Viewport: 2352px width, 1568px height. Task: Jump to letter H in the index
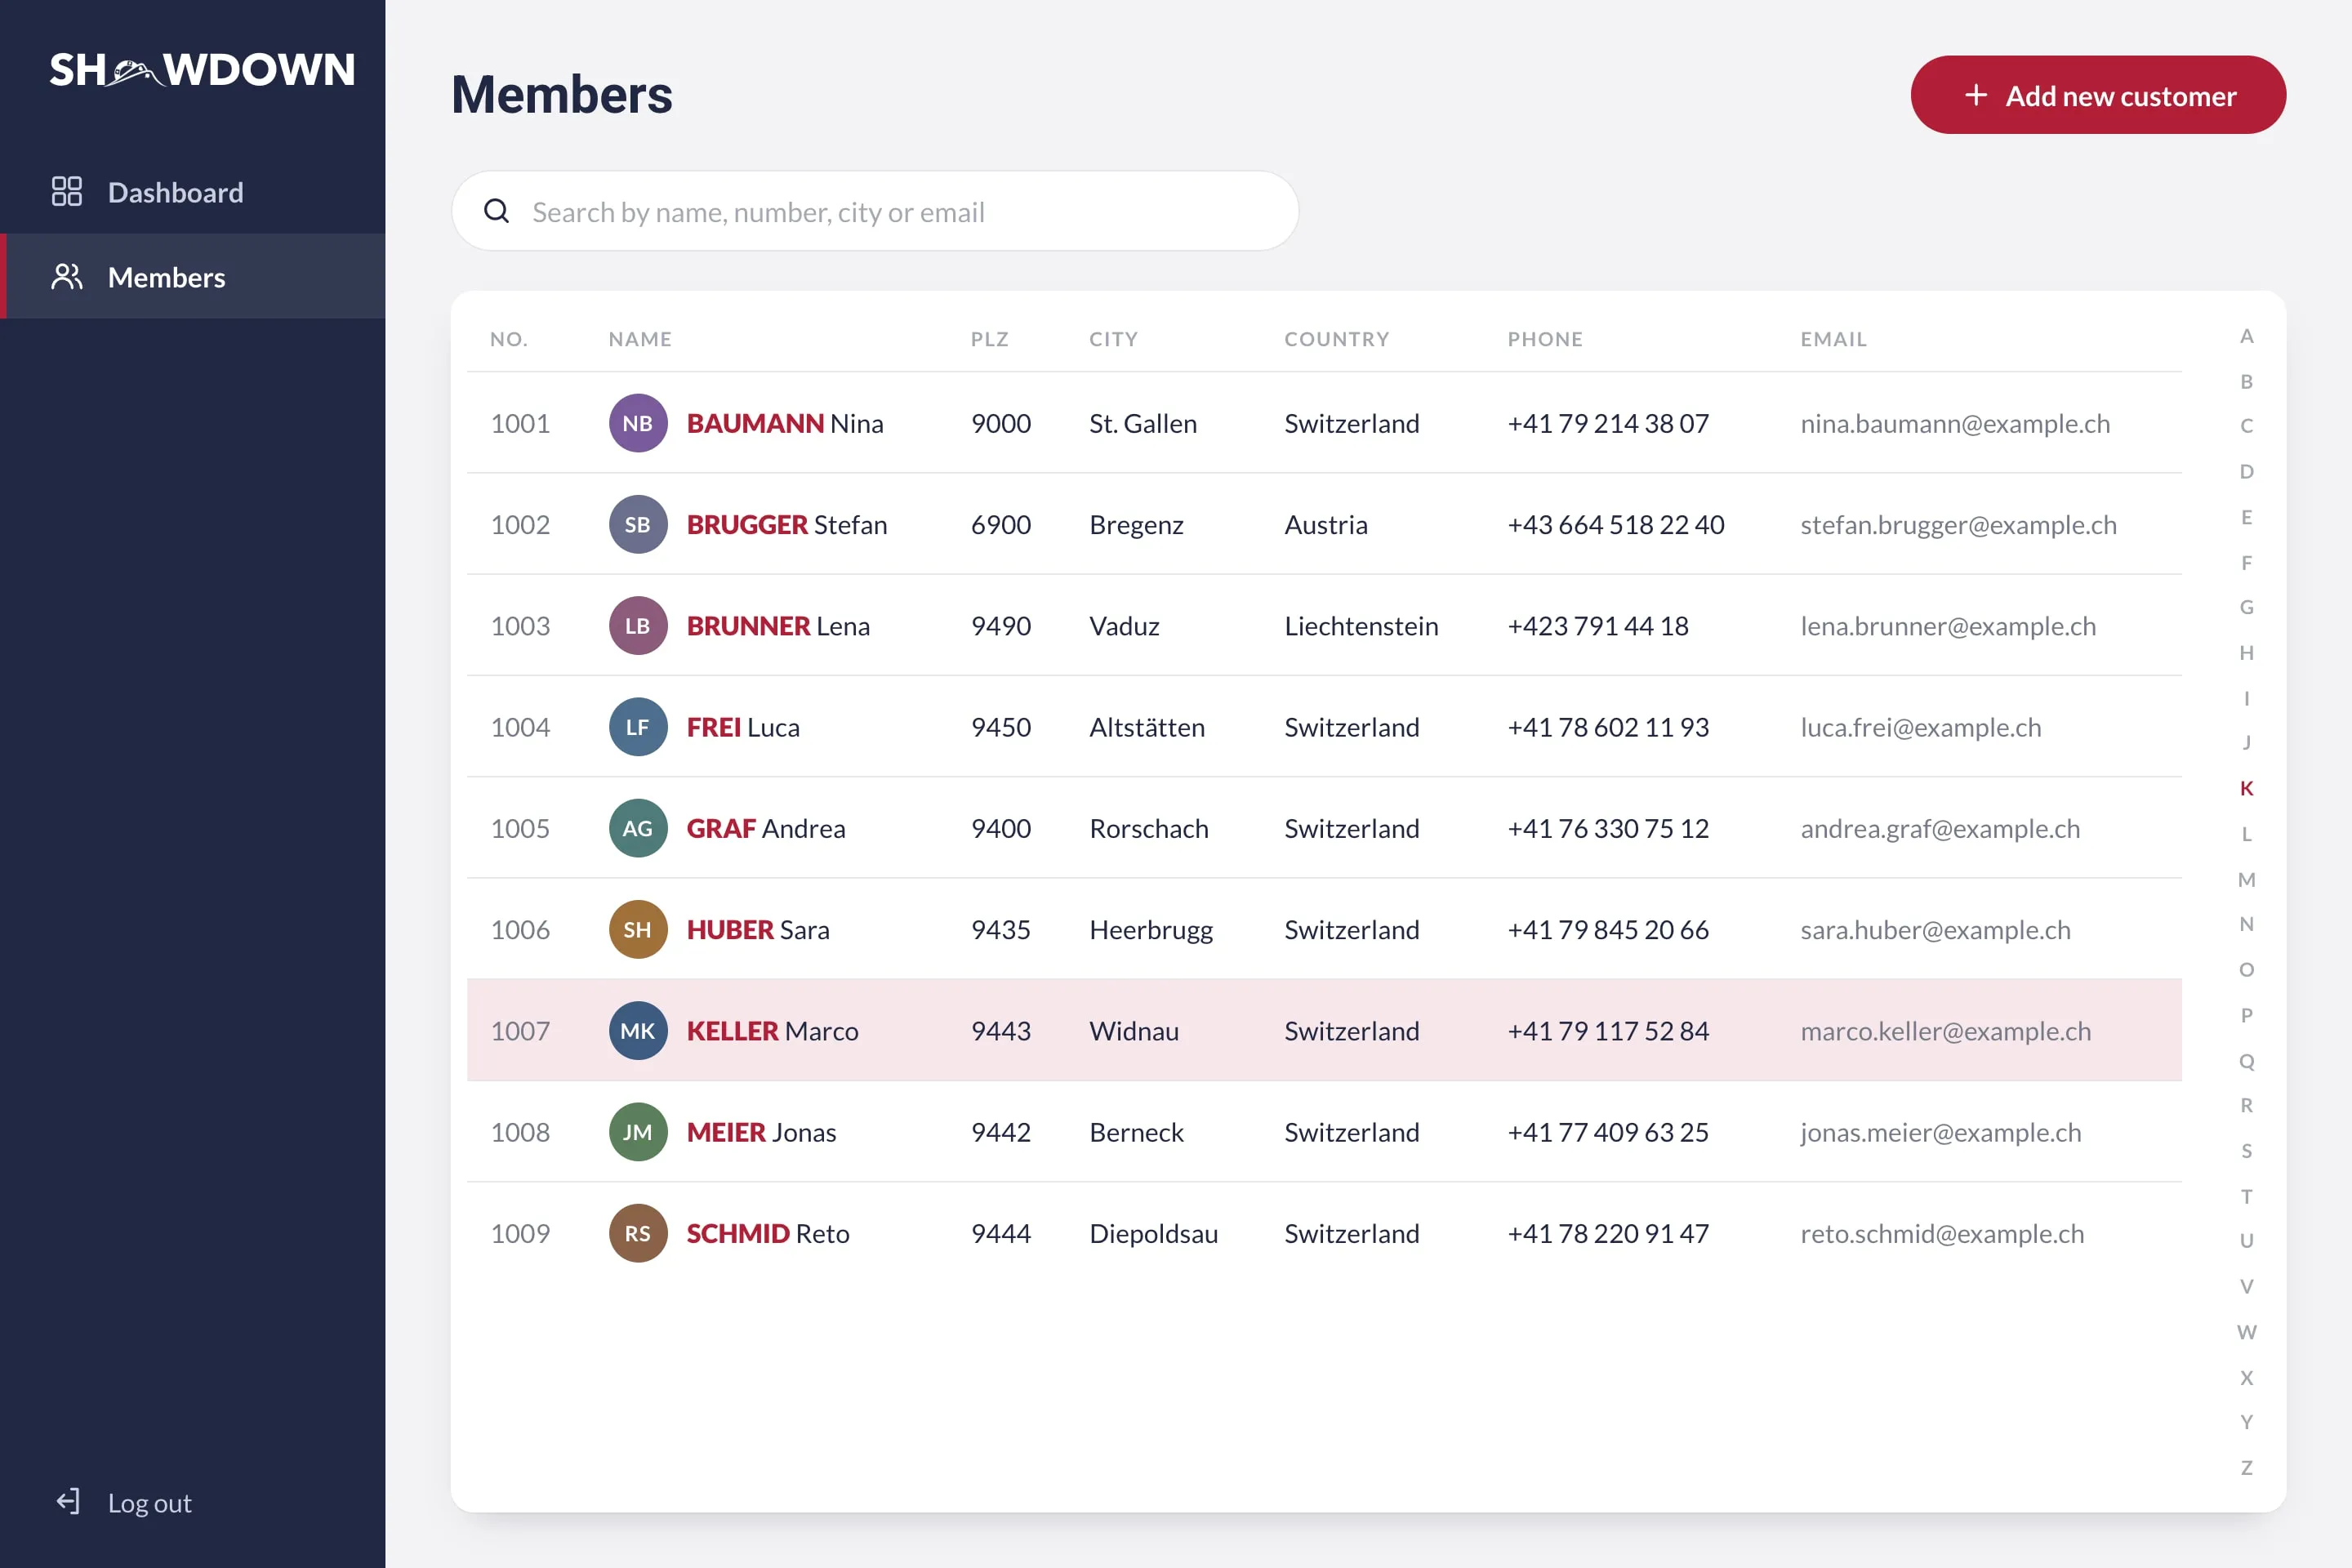coord(2247,653)
